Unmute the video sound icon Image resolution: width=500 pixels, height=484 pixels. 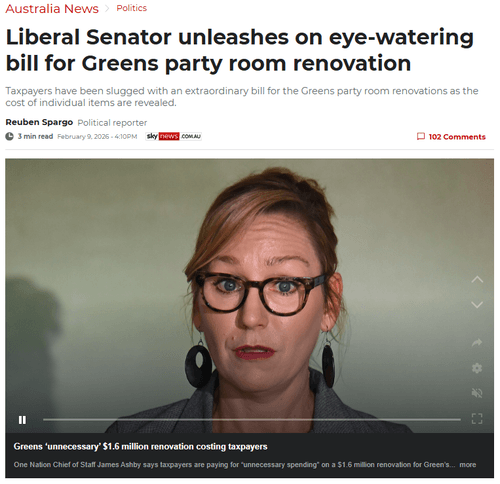477,393
